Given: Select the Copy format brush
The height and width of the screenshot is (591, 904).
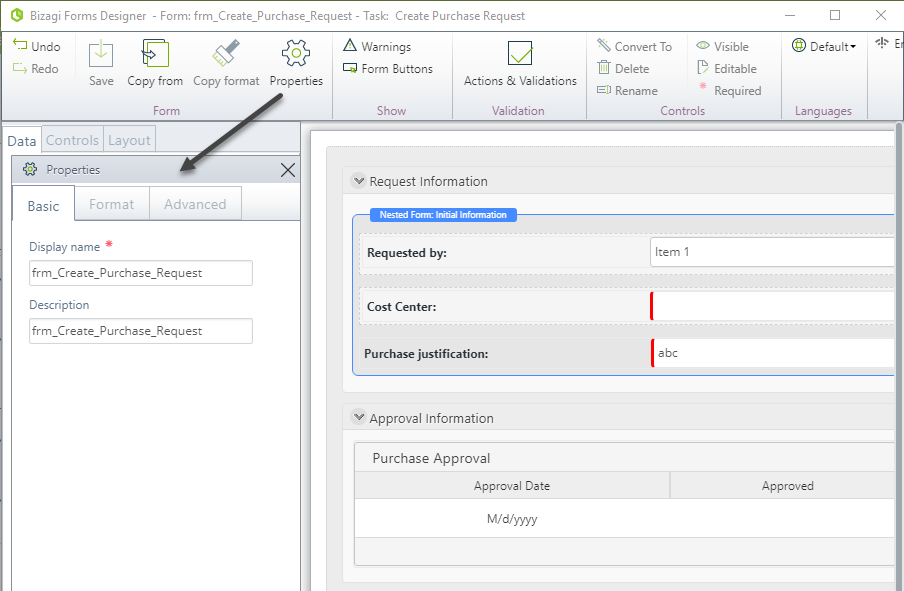Looking at the screenshot, I should [x=226, y=53].
